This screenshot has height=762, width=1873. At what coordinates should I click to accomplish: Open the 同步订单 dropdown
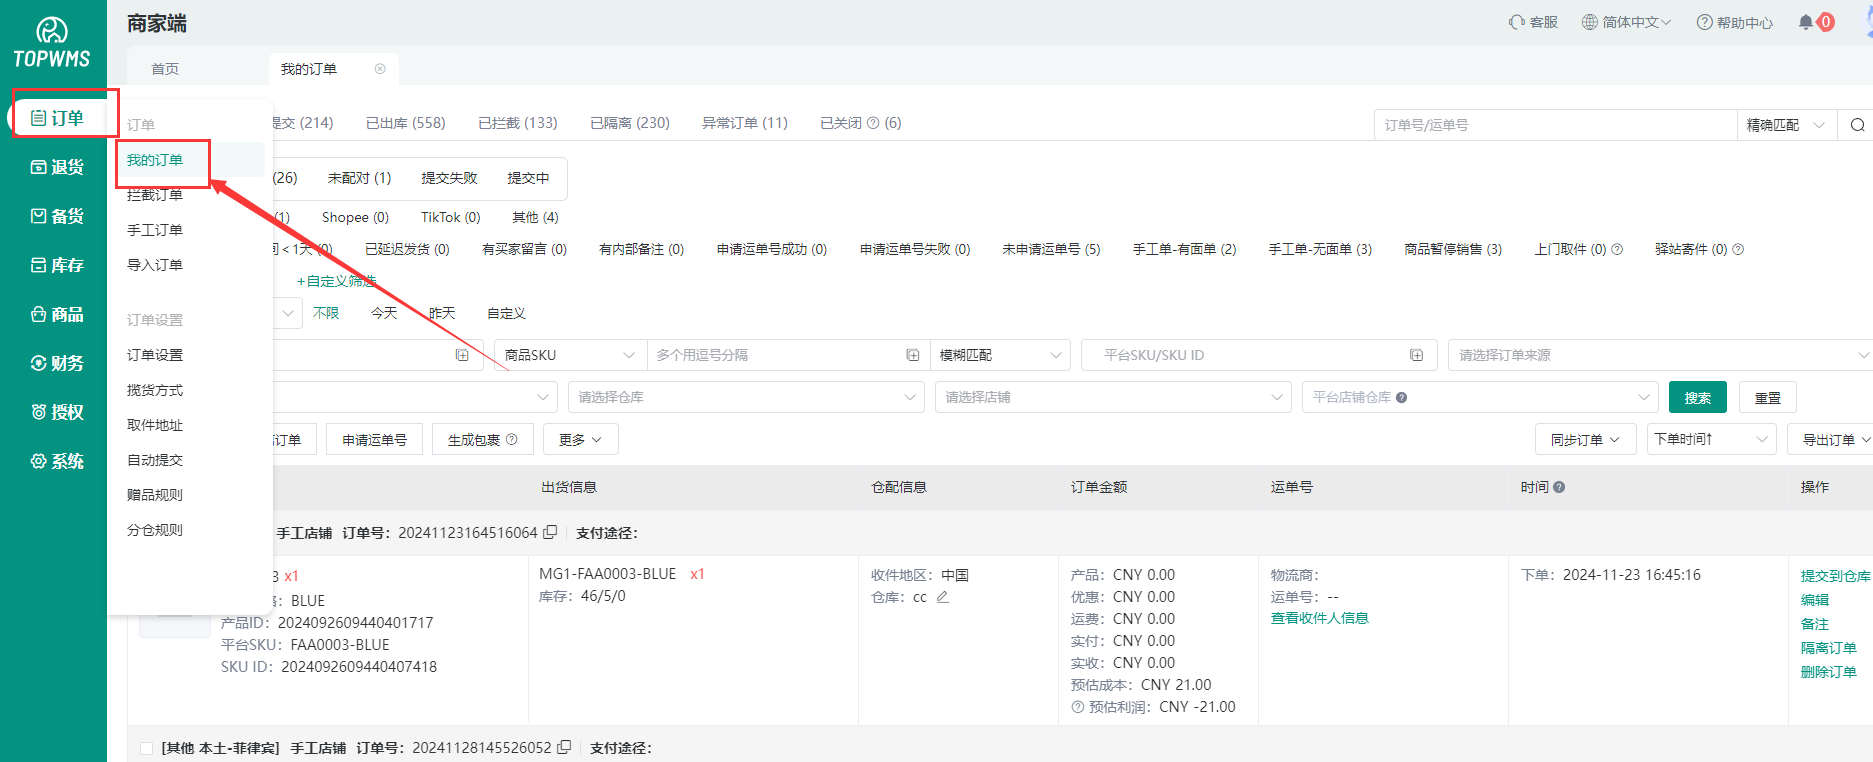click(x=1585, y=440)
